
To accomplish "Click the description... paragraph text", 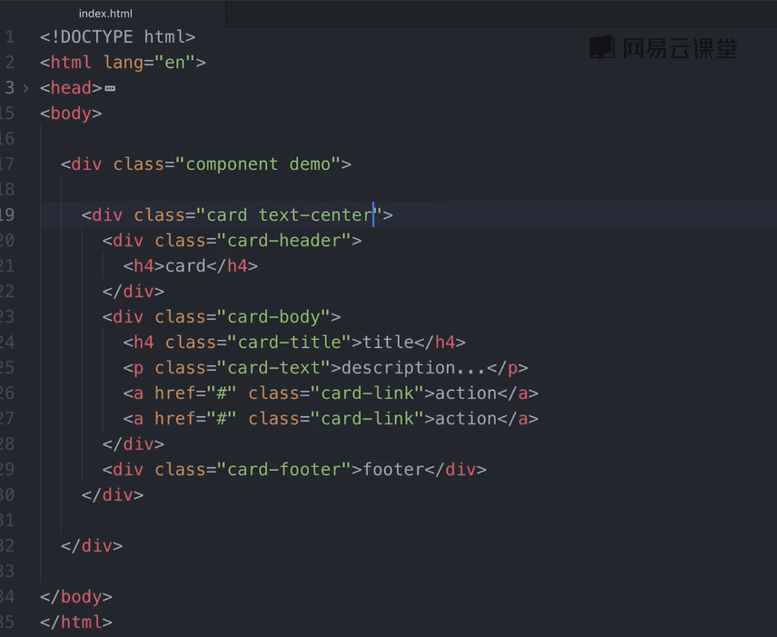I will (414, 368).
